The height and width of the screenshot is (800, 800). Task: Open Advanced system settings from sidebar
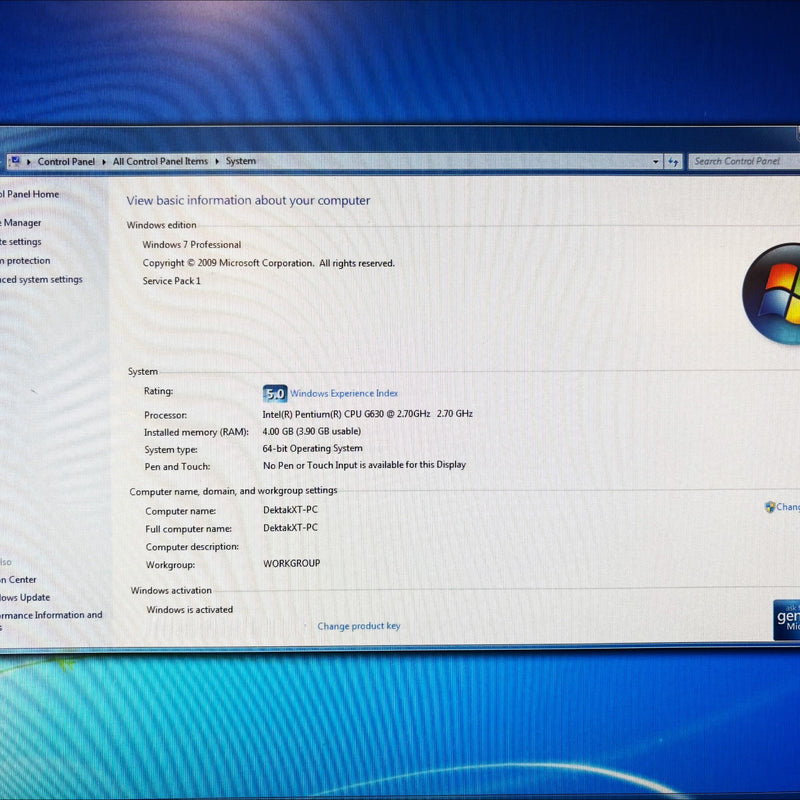(x=41, y=280)
